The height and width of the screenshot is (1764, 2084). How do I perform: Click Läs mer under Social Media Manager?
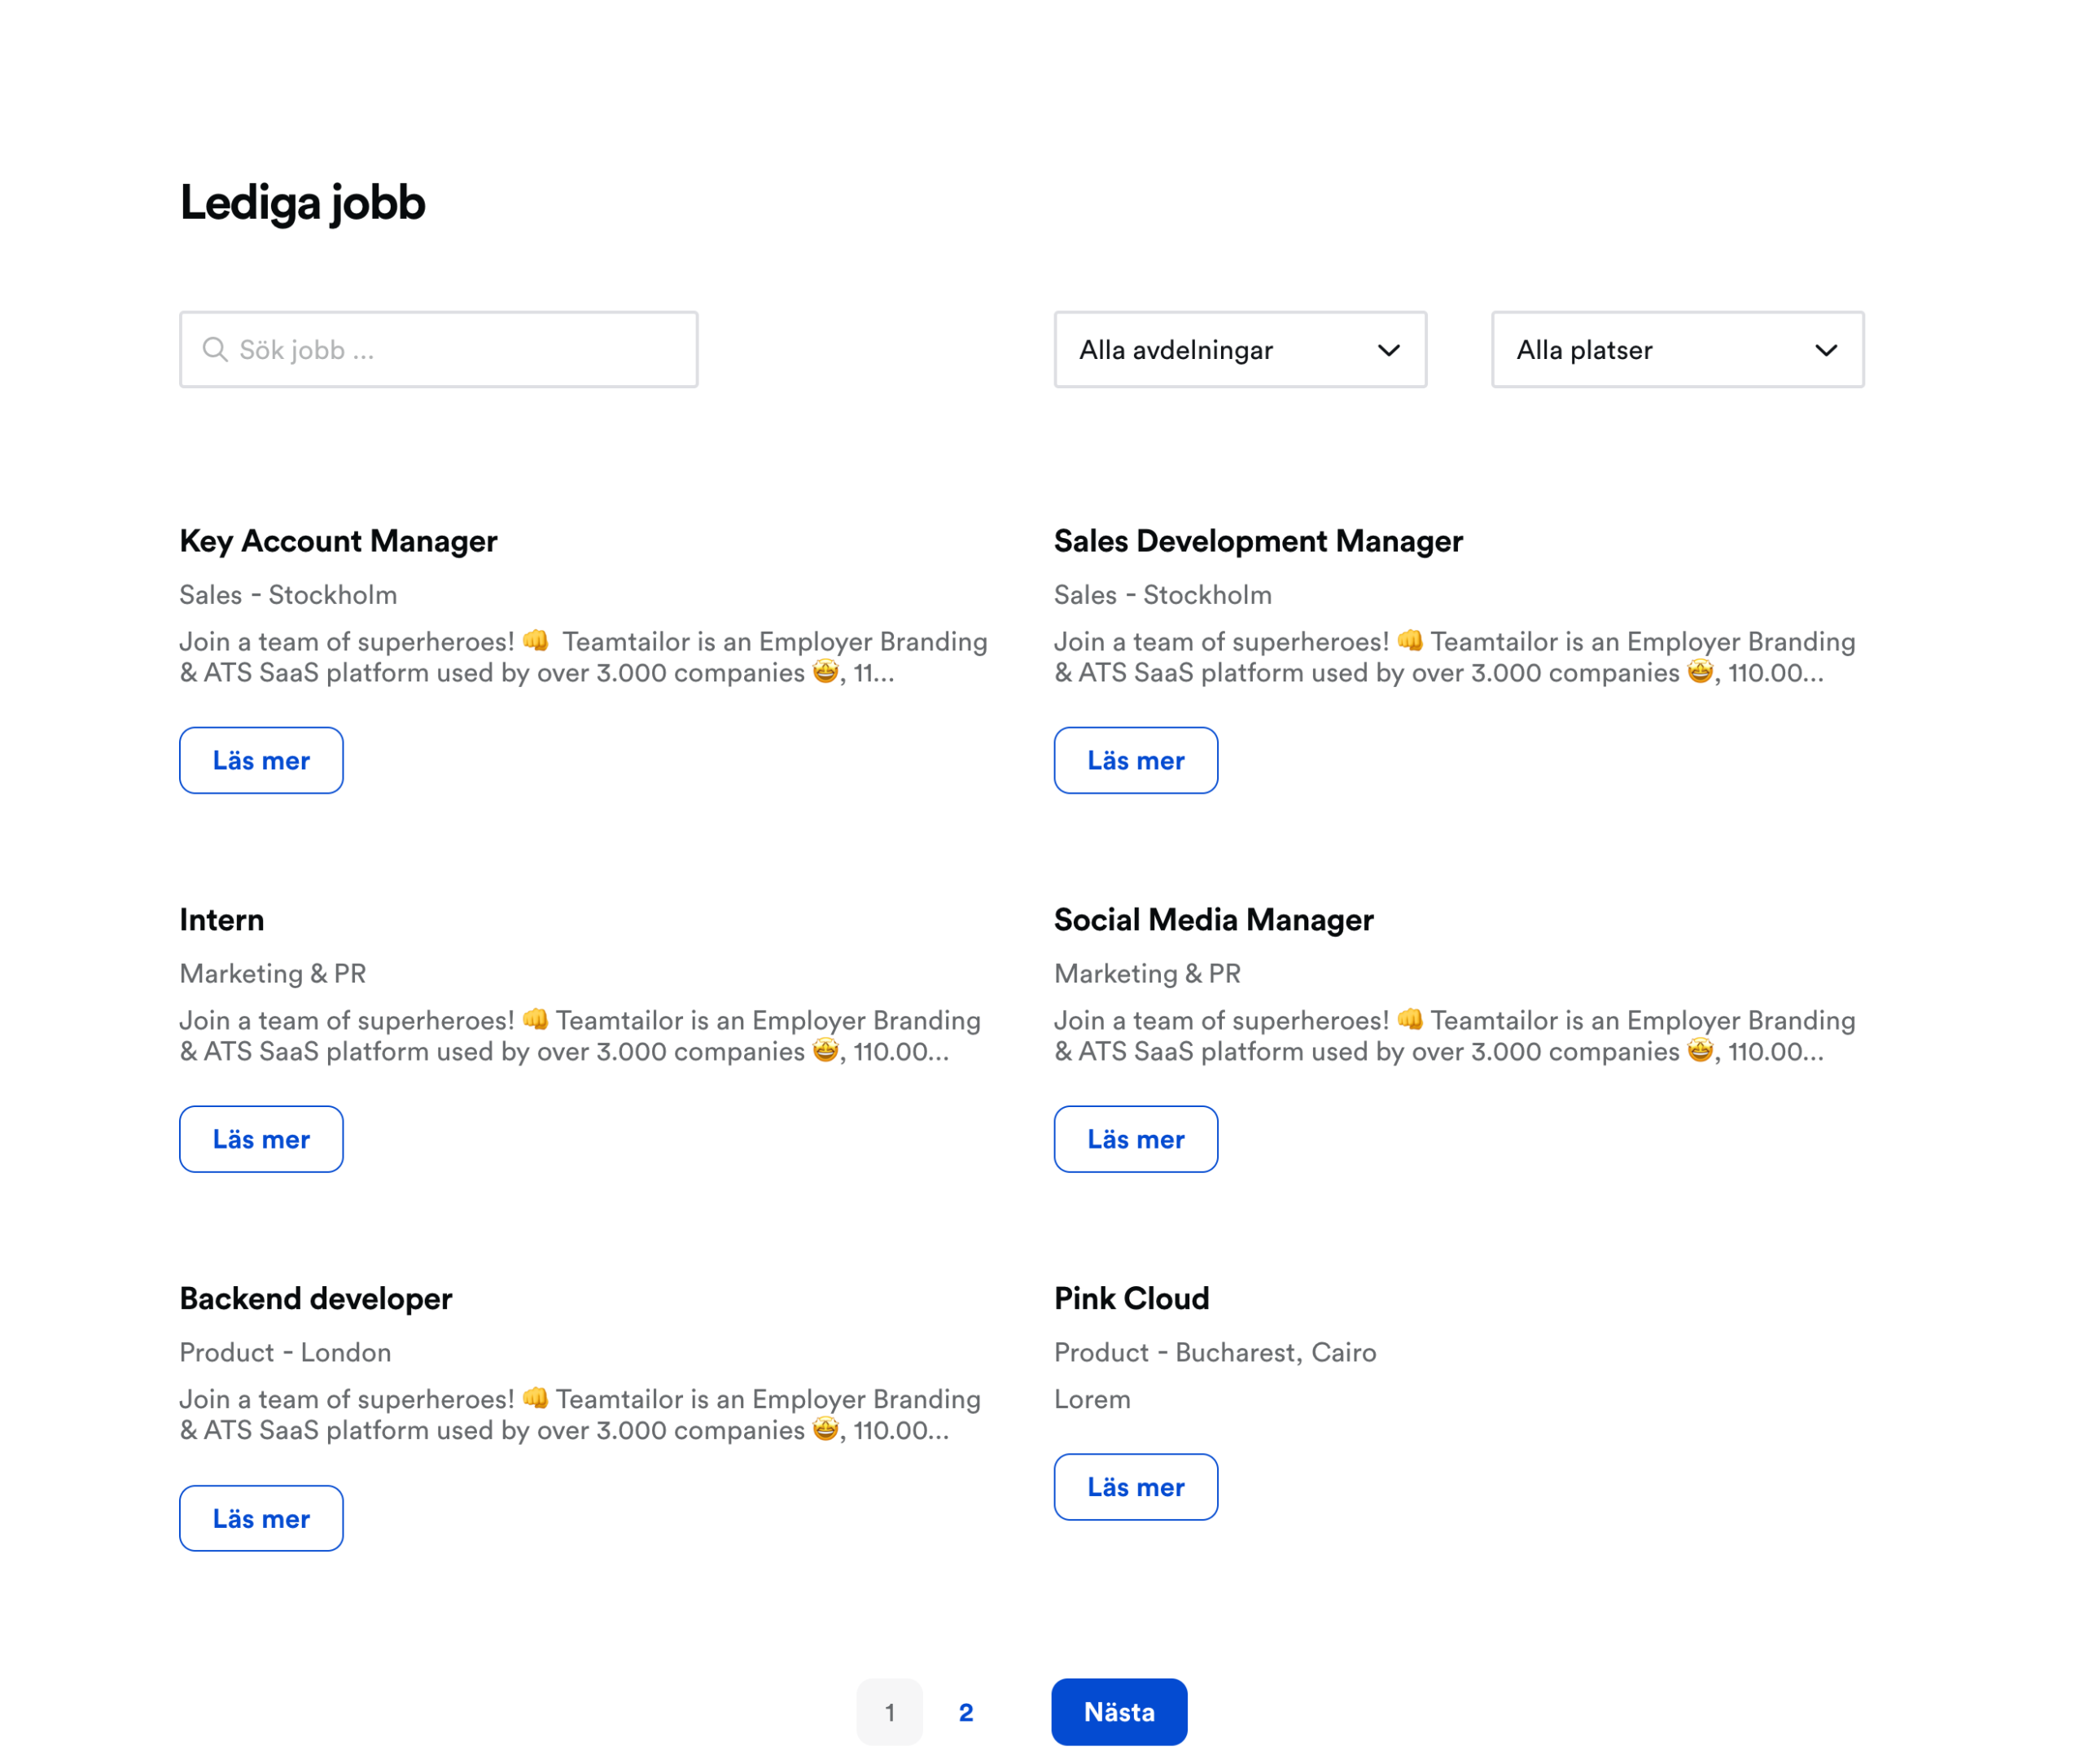[x=1136, y=1139]
